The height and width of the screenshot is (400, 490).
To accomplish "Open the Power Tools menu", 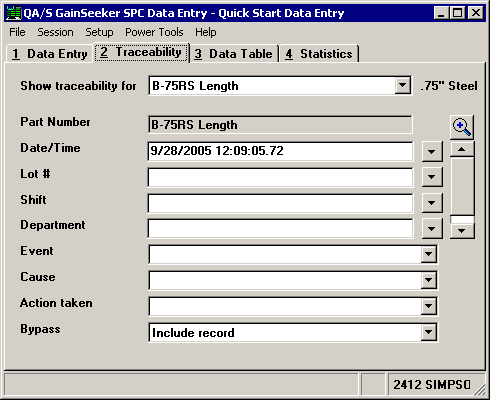I will tap(154, 32).
